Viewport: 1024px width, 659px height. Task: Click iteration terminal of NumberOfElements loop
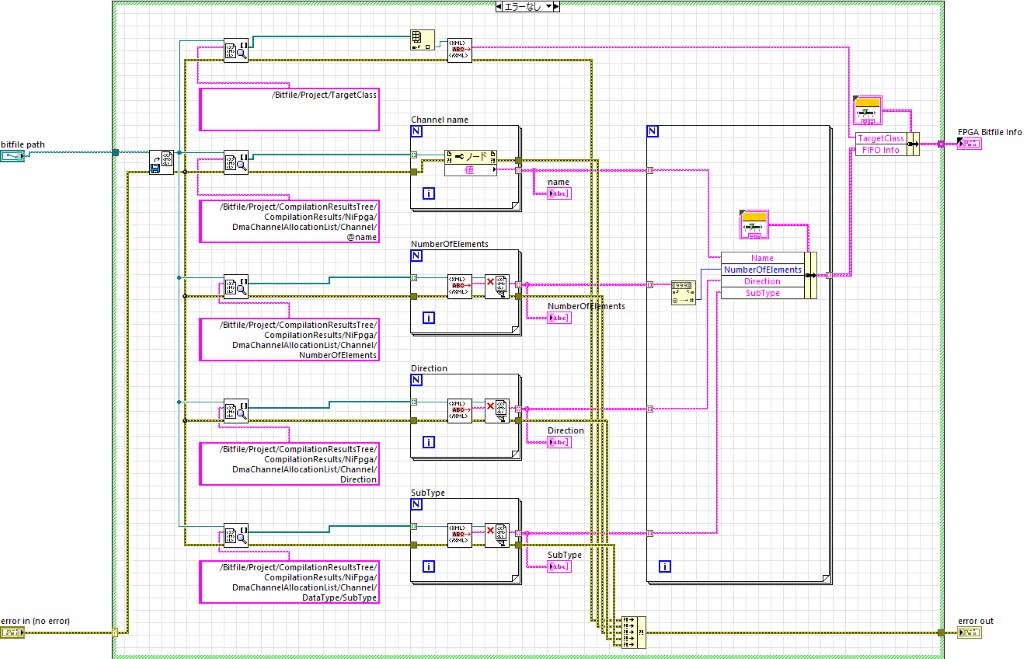click(x=428, y=317)
